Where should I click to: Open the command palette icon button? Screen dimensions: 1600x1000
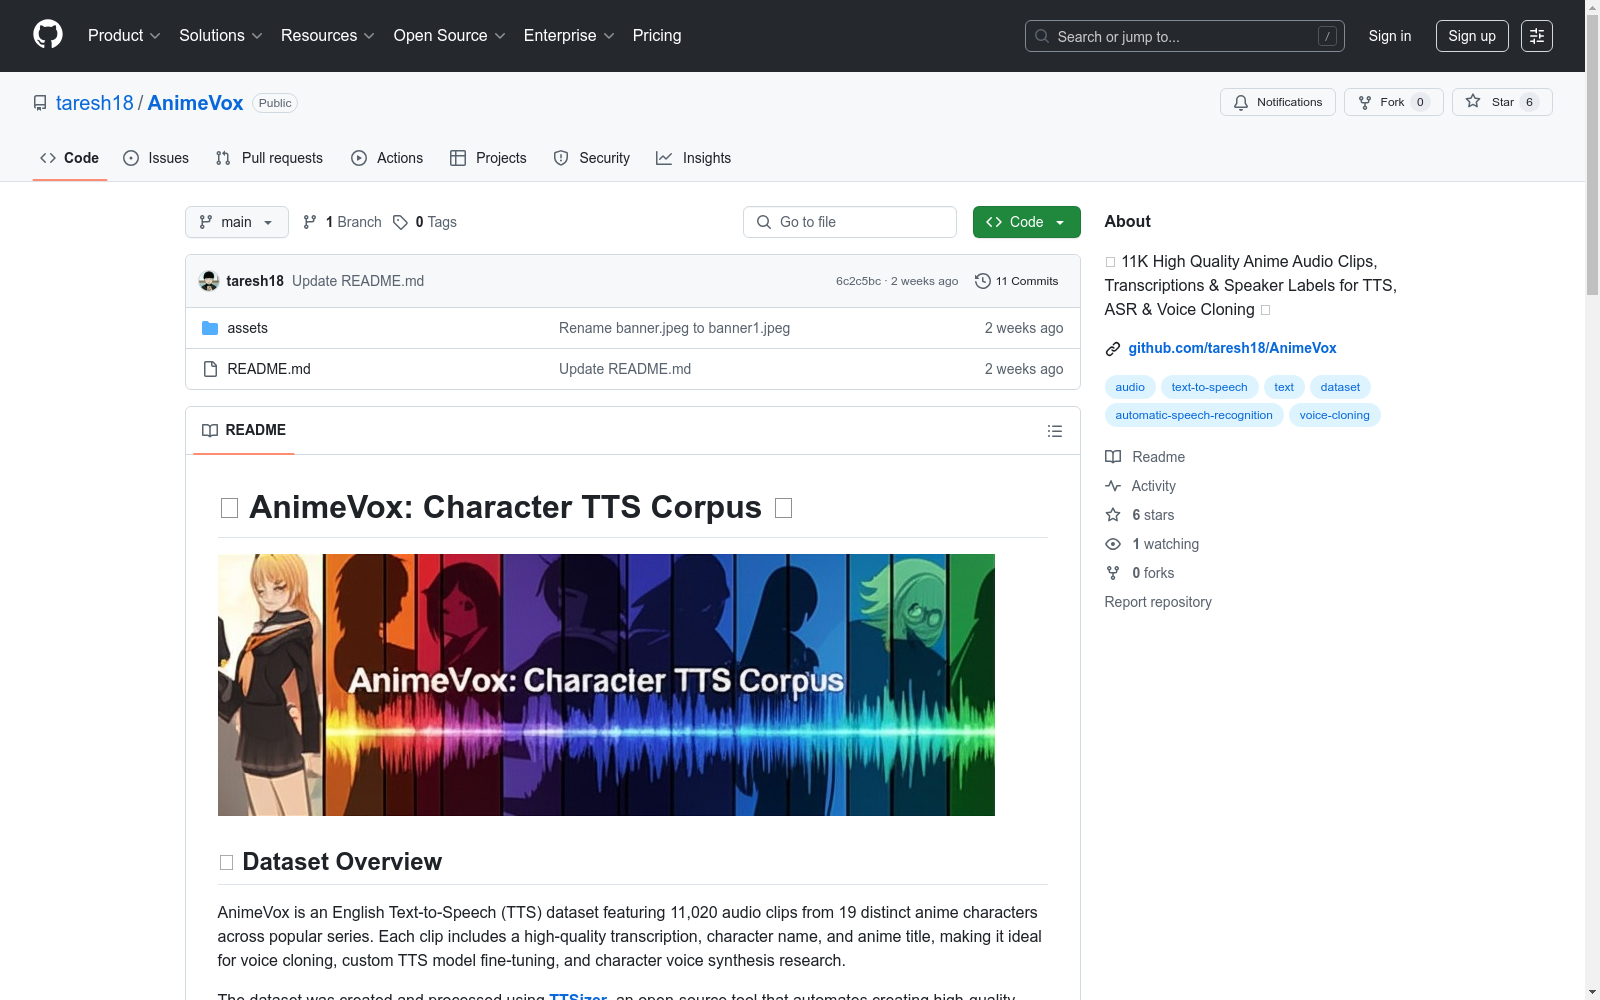pyautogui.click(x=1537, y=36)
